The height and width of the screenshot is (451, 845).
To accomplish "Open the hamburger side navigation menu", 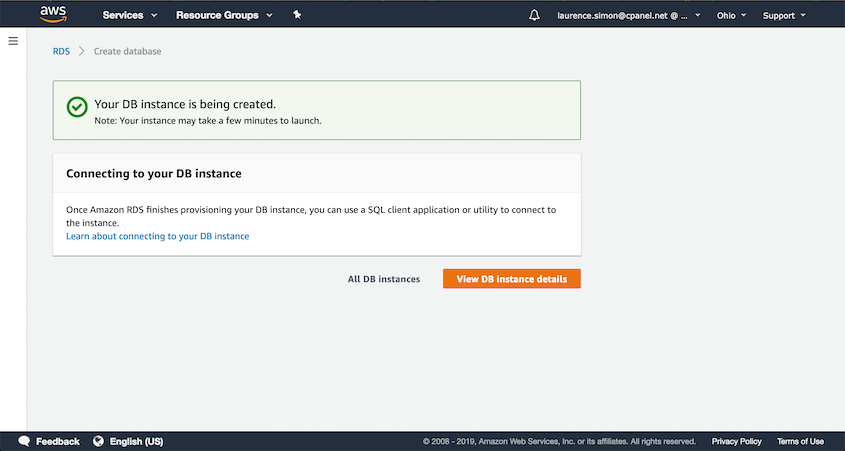I will [x=13, y=41].
